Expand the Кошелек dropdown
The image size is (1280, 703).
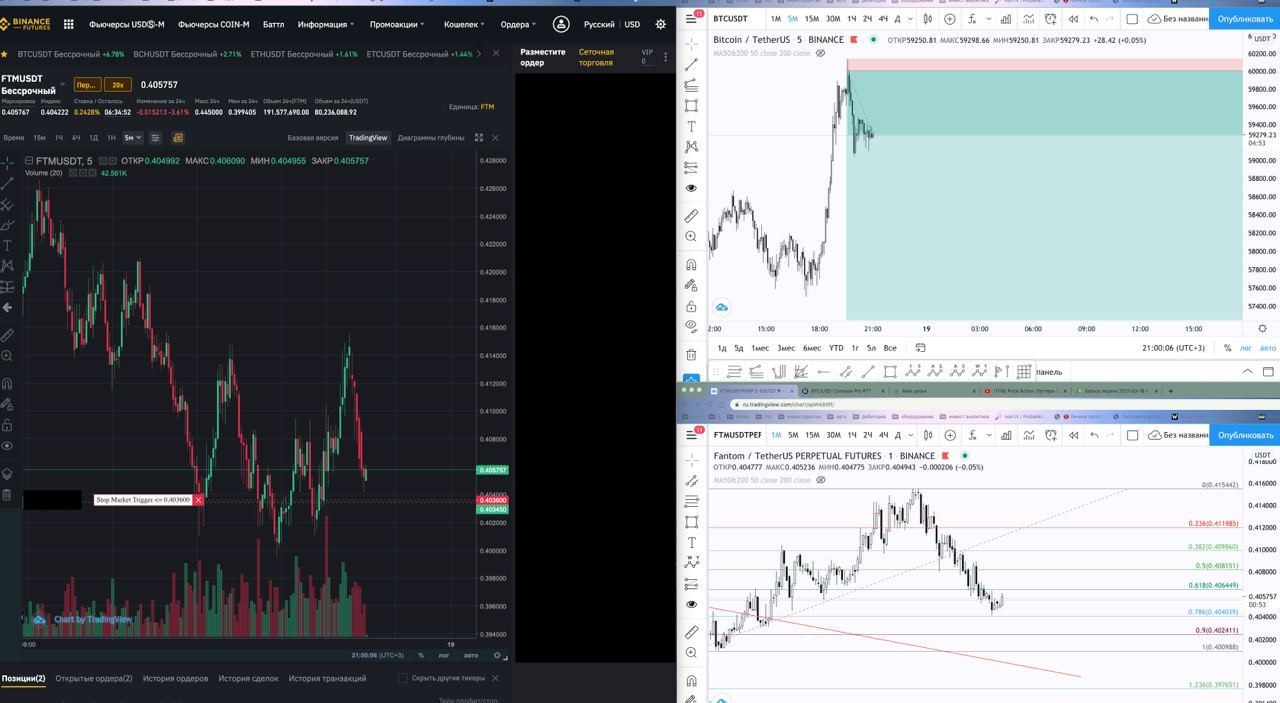click(465, 24)
